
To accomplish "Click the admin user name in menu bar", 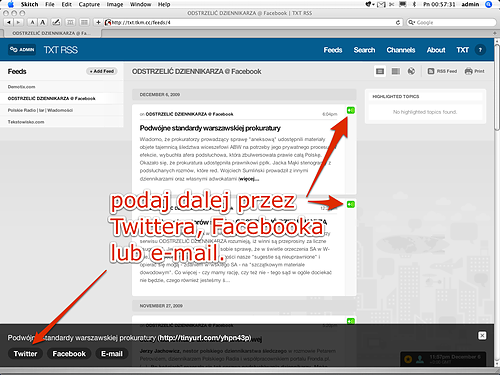I will coord(470,4).
